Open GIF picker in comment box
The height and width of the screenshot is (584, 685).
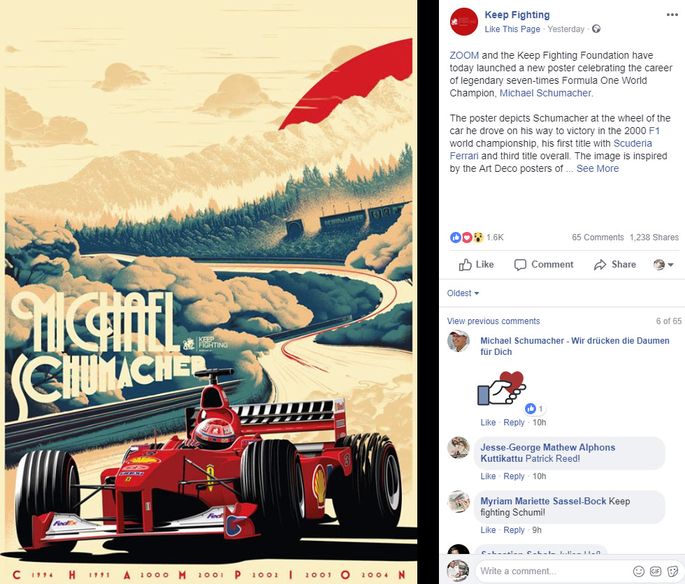coord(655,571)
